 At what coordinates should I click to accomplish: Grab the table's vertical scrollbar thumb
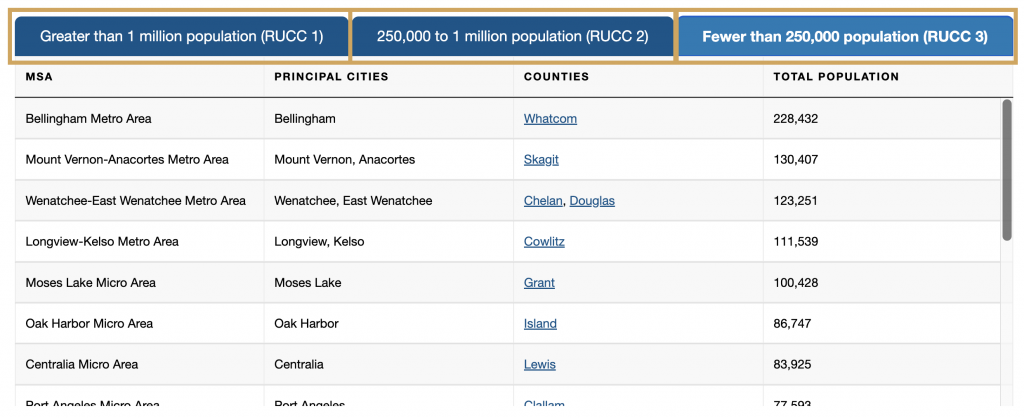[x=1007, y=170]
